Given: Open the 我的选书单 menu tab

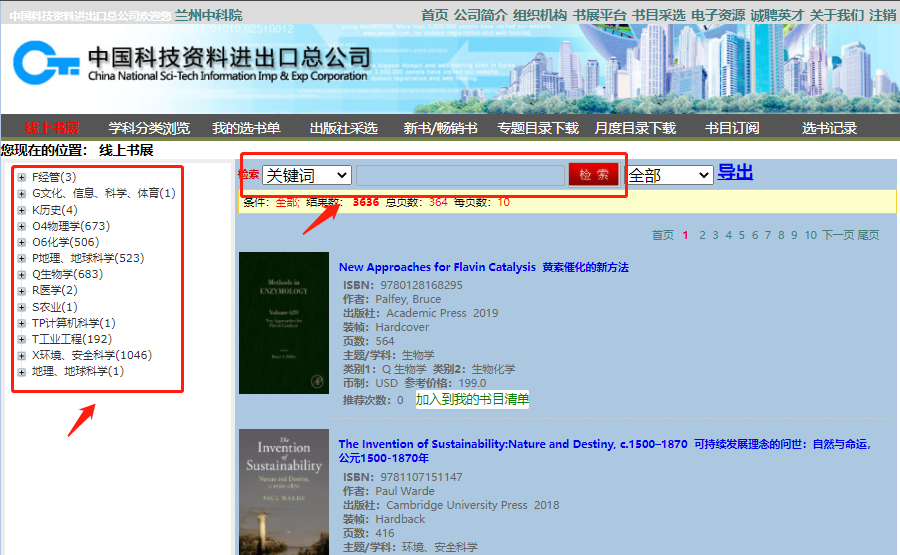Looking at the screenshot, I should [246, 128].
